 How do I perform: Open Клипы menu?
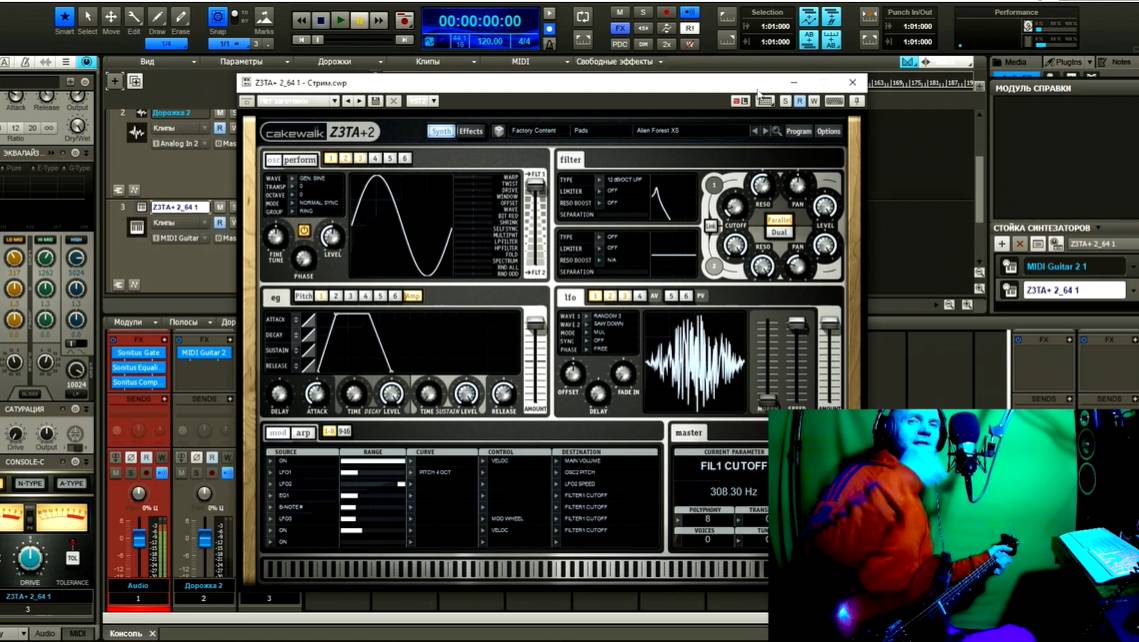click(427, 62)
